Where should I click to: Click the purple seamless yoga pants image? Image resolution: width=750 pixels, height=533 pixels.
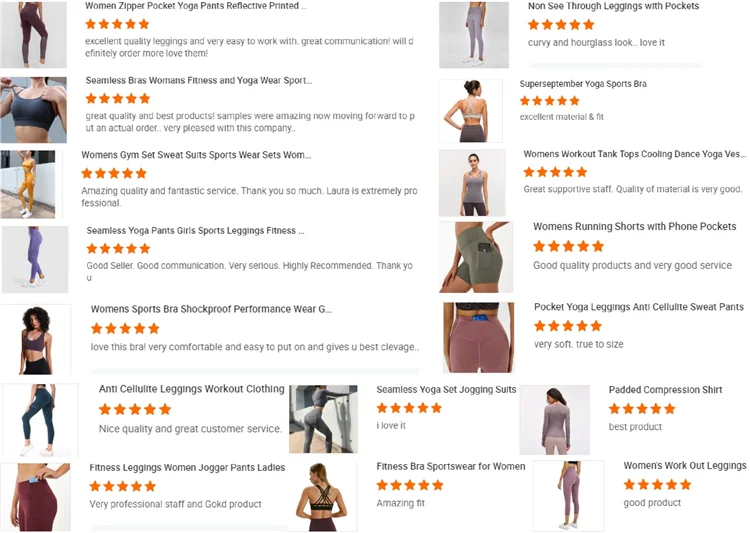[x=35, y=259]
